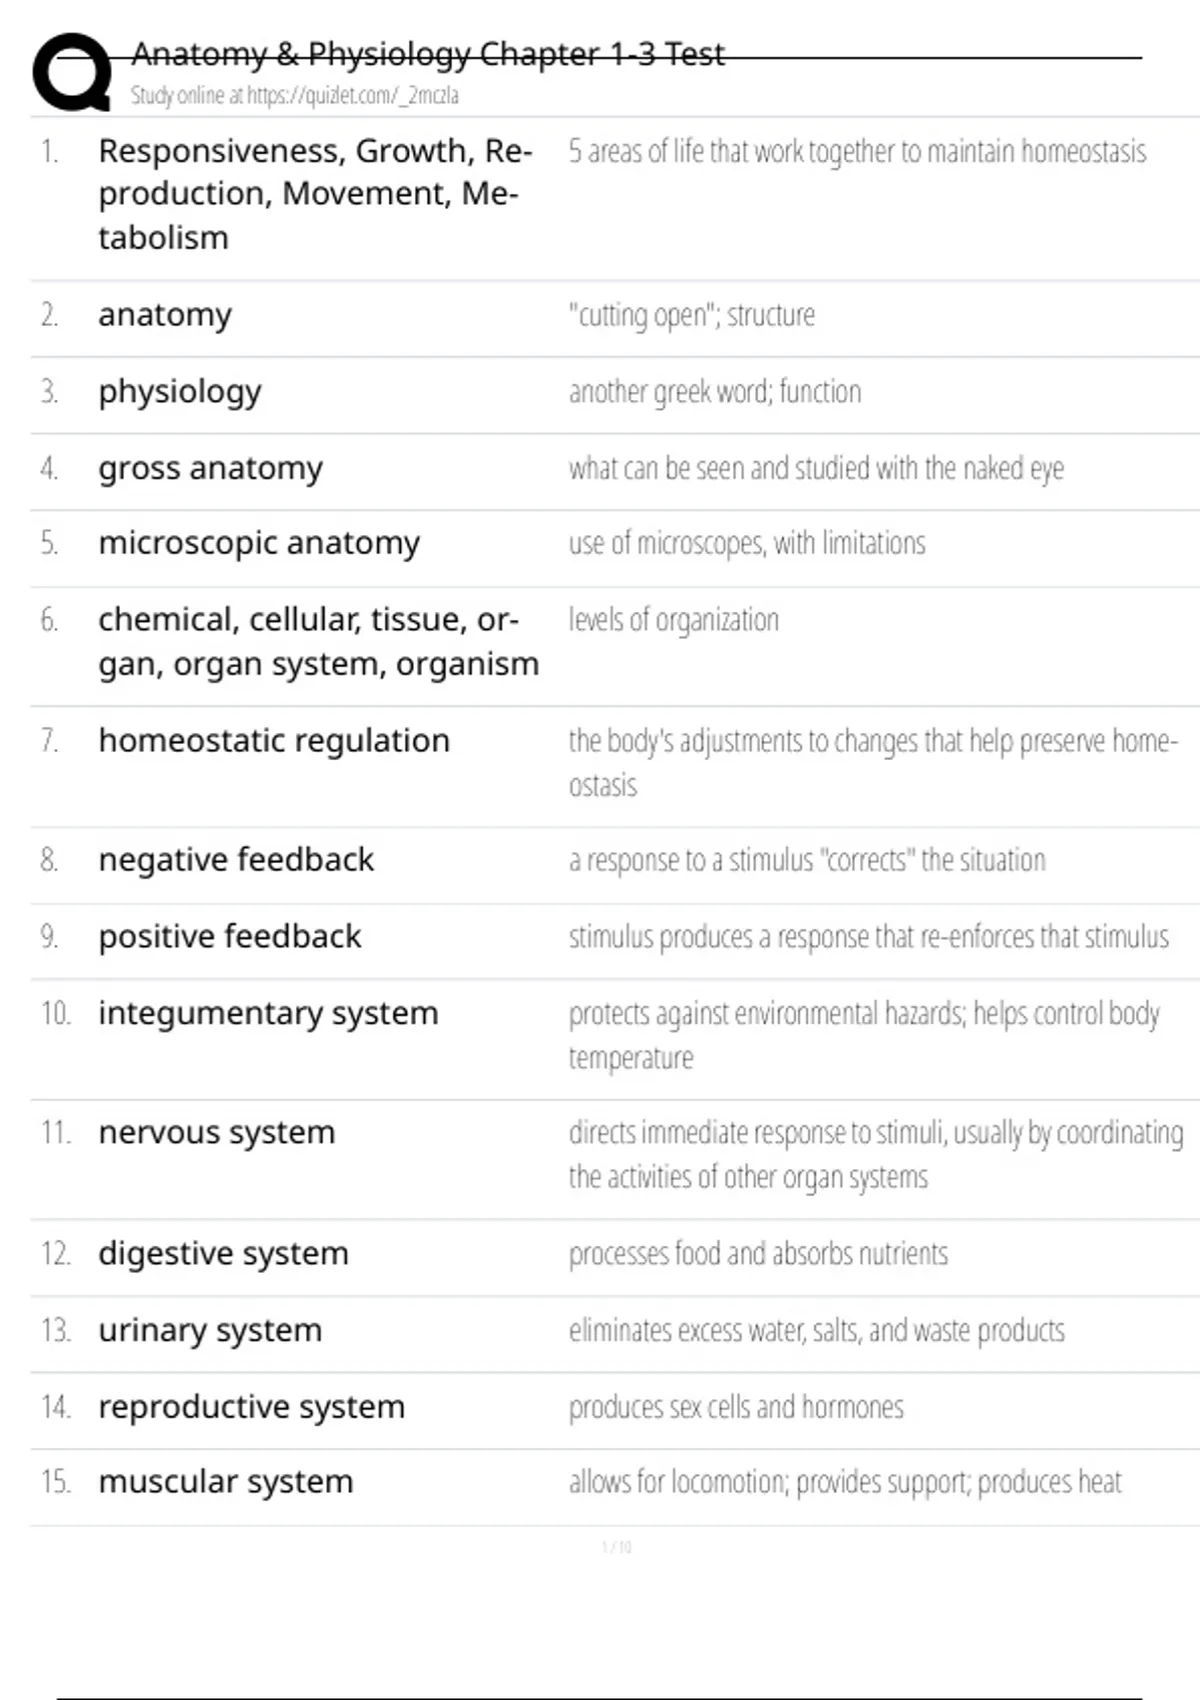Viewport: 1200px width, 1700px height.
Task: Select the term 'integumentary system'
Action: (268, 1014)
